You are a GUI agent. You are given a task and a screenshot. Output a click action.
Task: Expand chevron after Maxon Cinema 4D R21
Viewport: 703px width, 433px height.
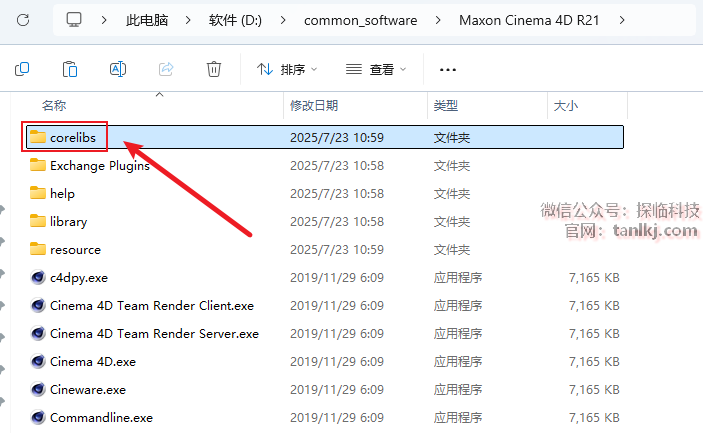[x=622, y=20]
